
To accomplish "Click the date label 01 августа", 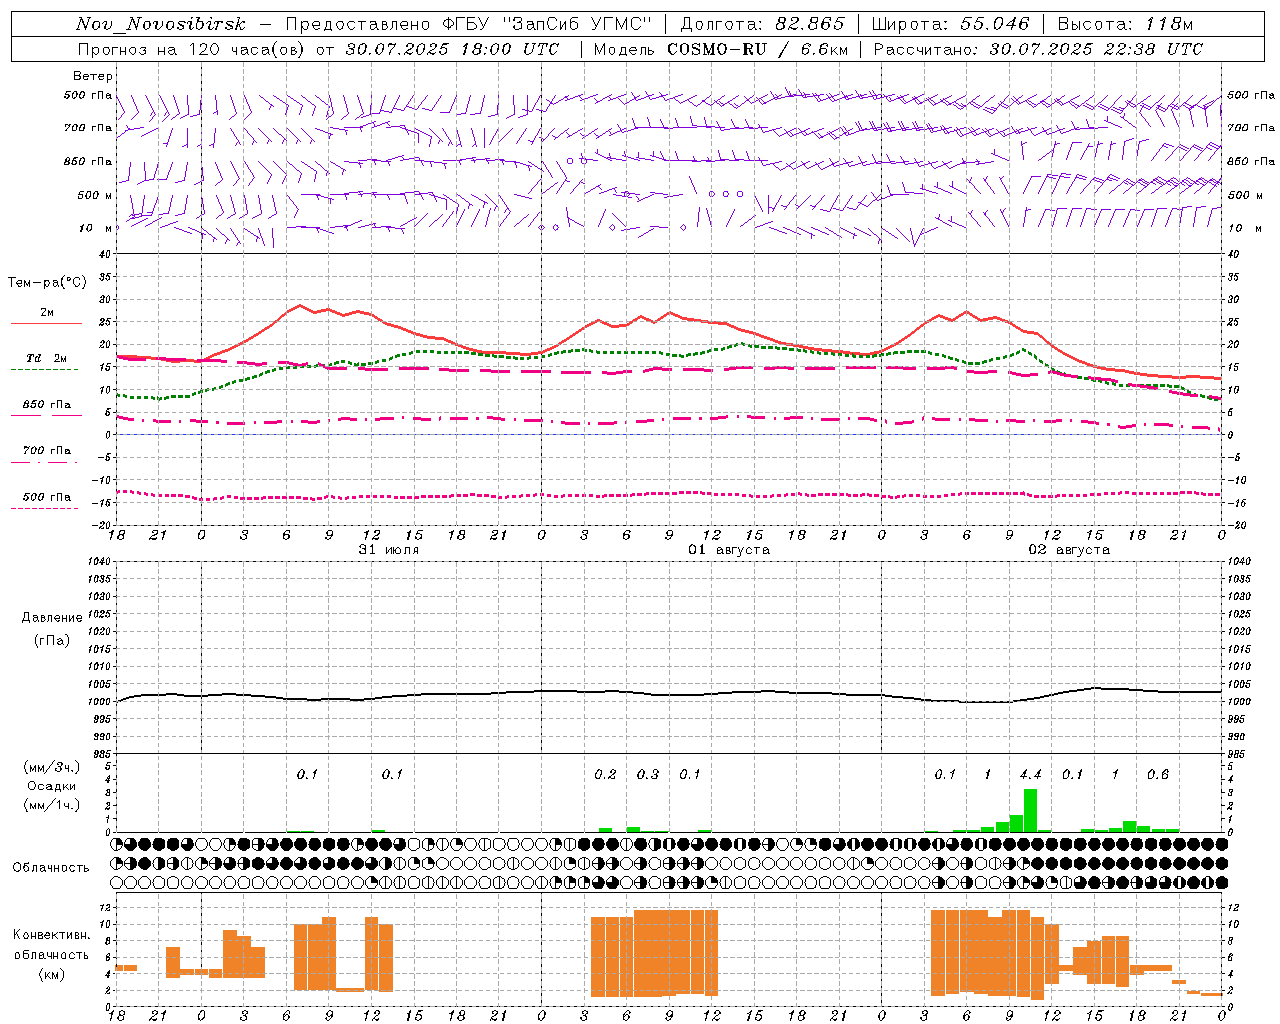I will click(729, 550).
